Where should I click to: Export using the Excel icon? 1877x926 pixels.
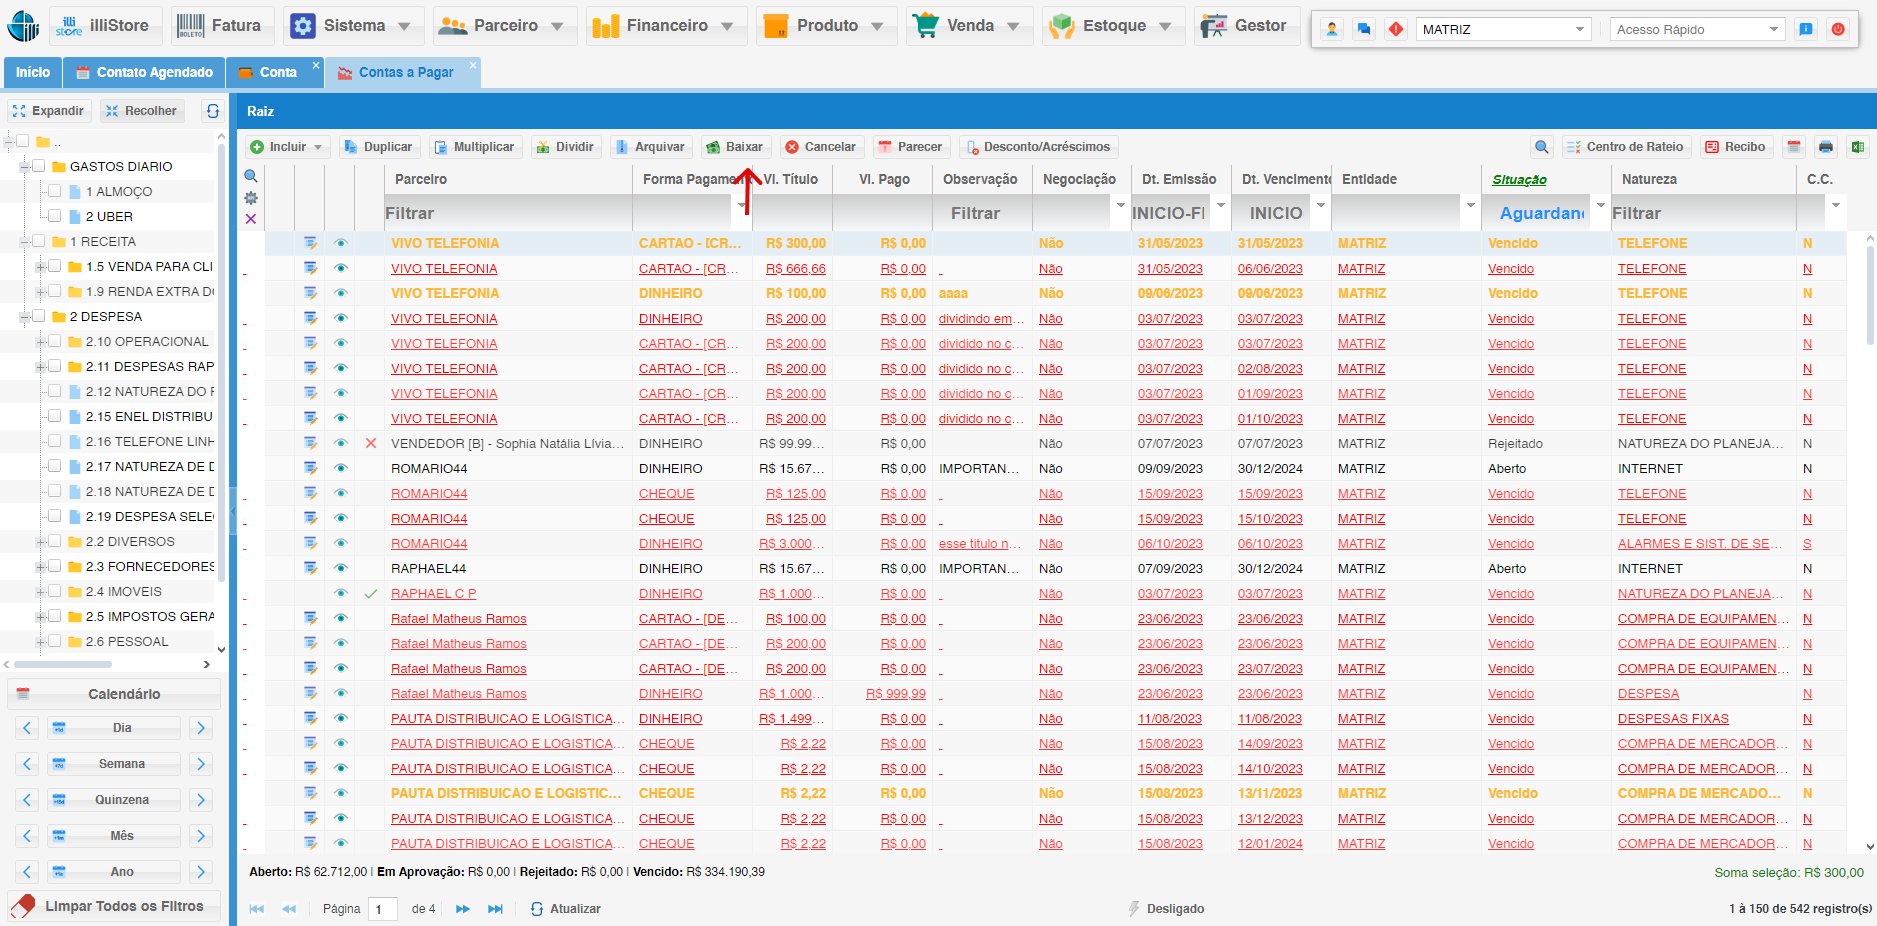point(1857,147)
